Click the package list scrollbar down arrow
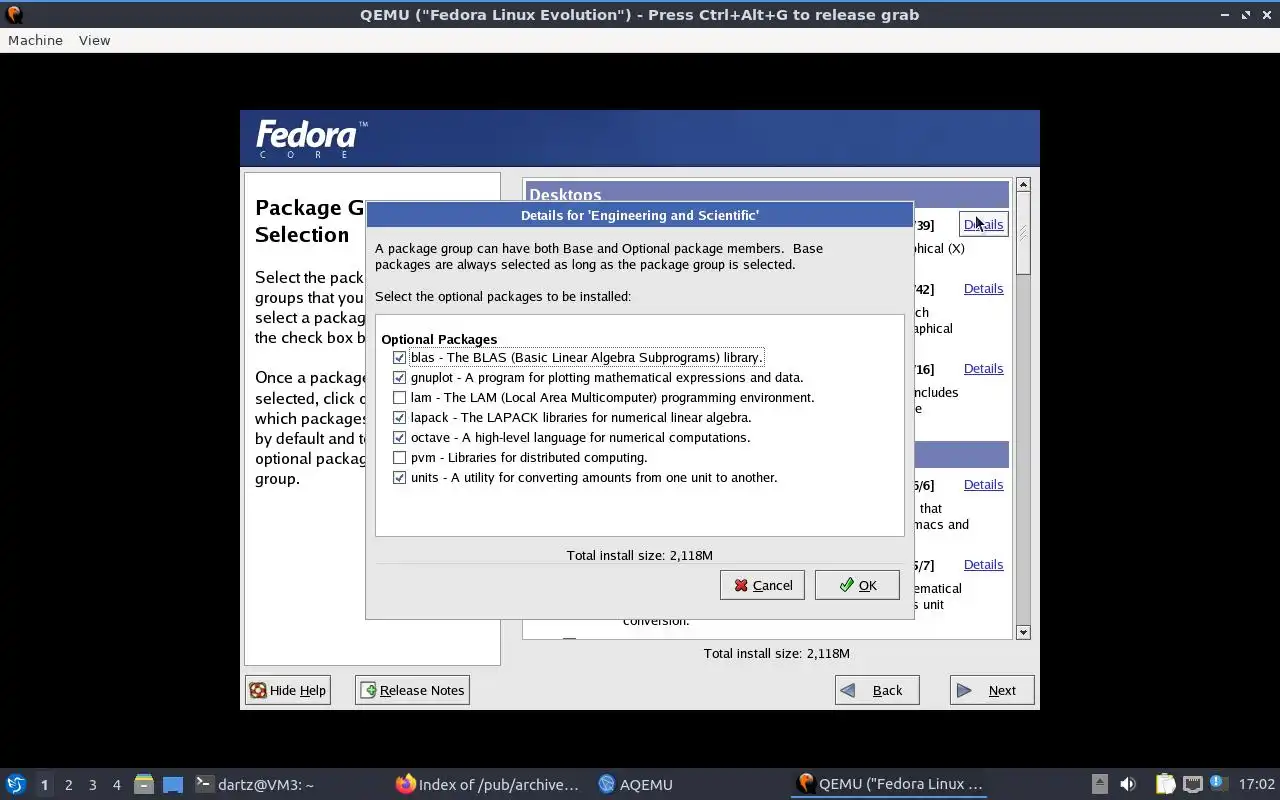Image resolution: width=1280 pixels, height=800 pixels. (x=1023, y=632)
